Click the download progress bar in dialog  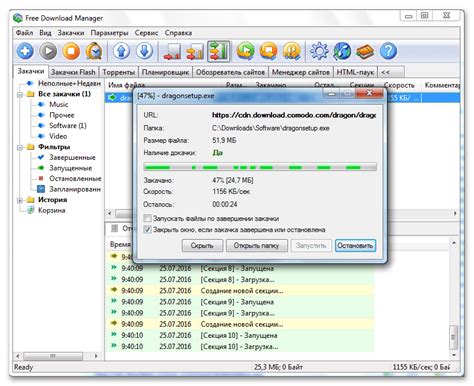pos(260,167)
